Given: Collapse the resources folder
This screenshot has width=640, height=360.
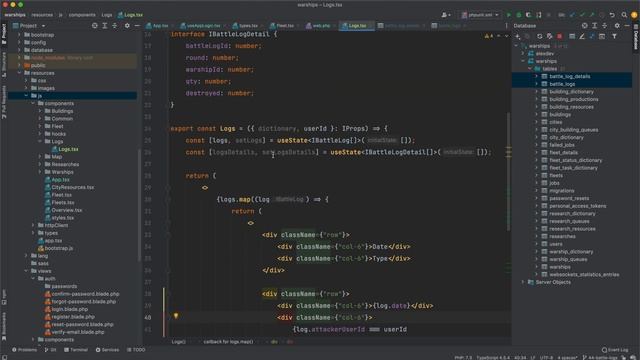Looking at the screenshot, I should [19, 73].
